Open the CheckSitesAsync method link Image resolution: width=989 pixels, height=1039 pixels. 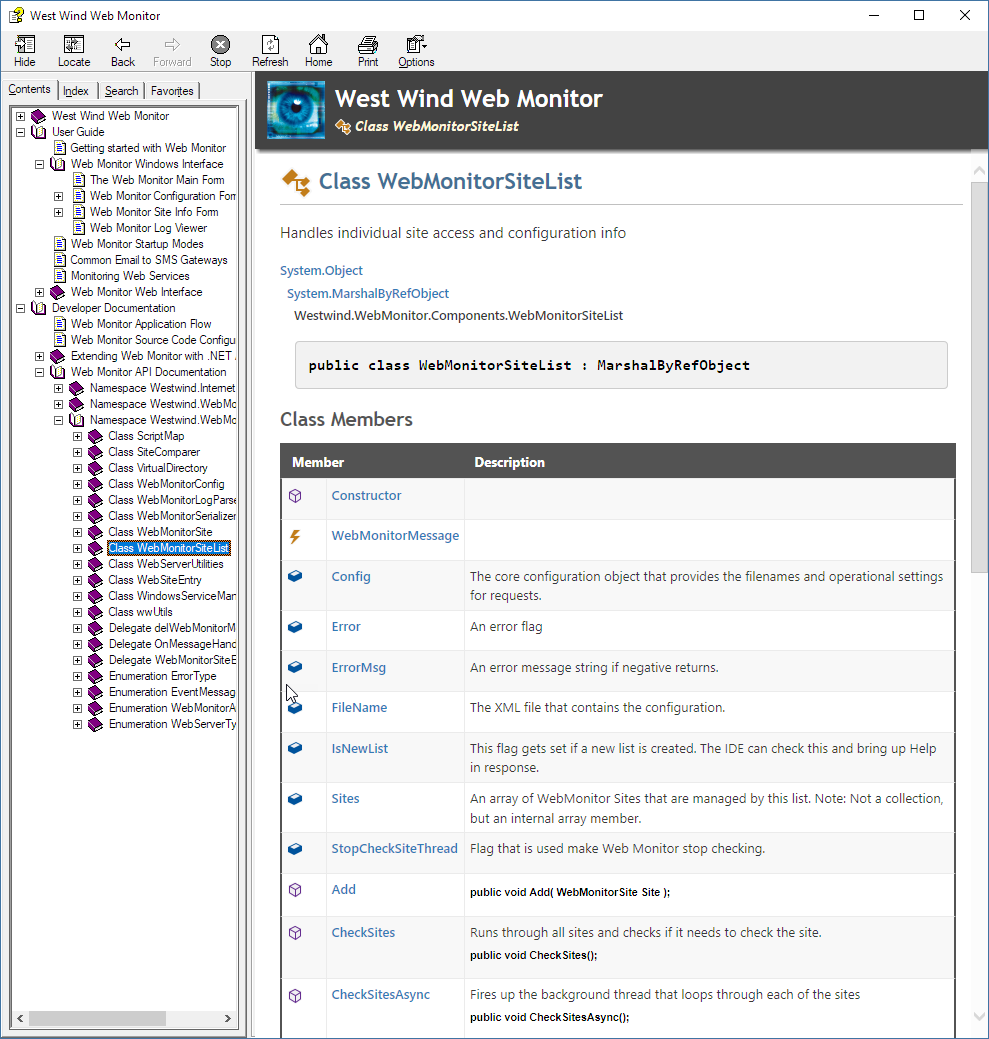click(380, 995)
